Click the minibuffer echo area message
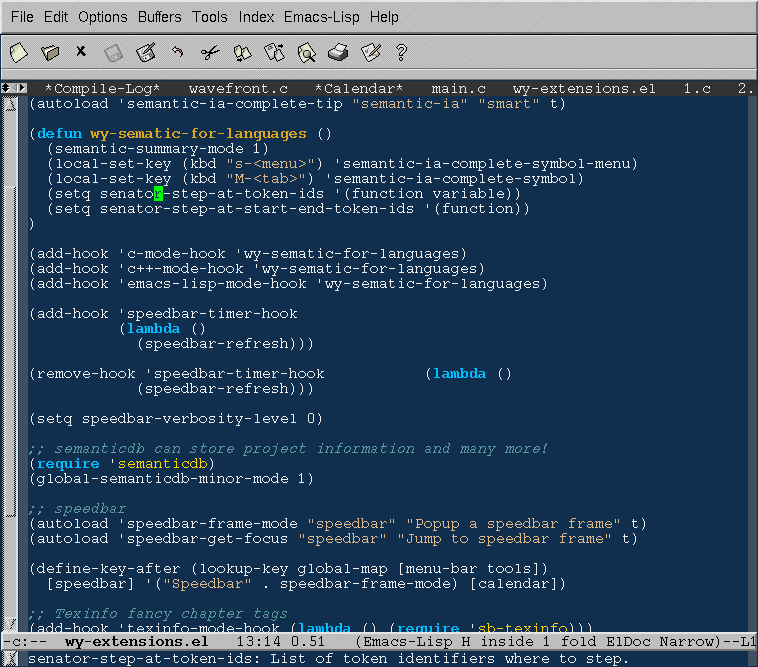Image resolution: width=758 pixels, height=667 pixels. pyautogui.click(x=328, y=658)
